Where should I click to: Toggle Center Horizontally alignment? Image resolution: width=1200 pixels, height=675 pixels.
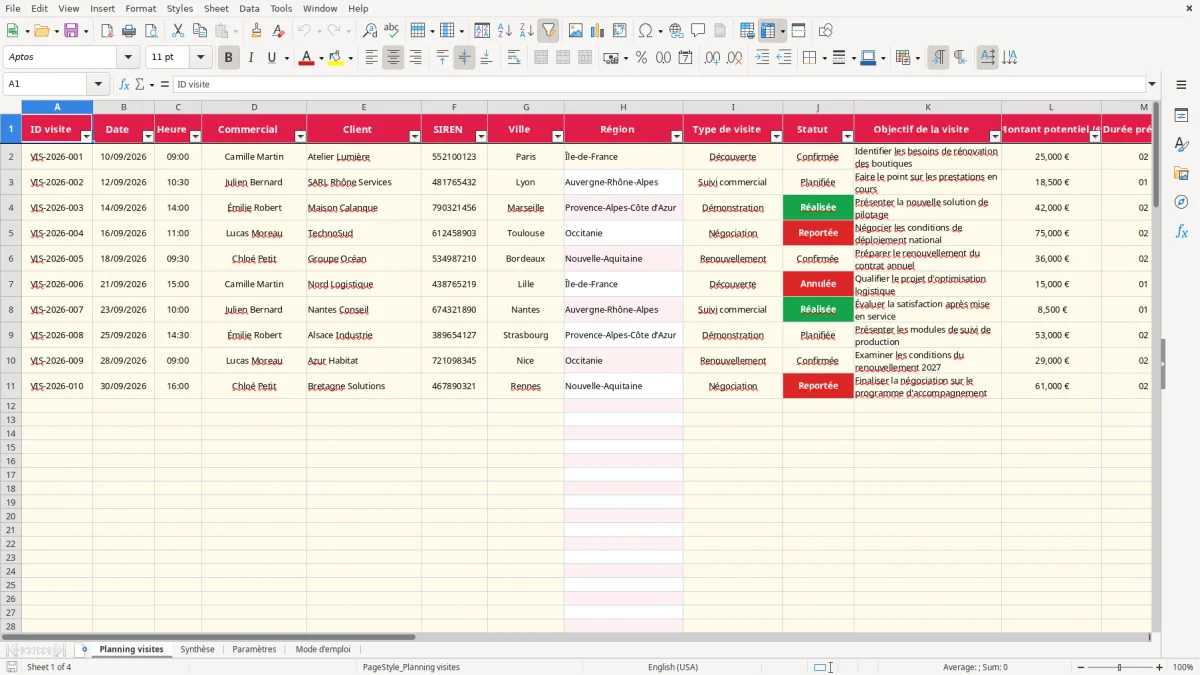click(393, 58)
